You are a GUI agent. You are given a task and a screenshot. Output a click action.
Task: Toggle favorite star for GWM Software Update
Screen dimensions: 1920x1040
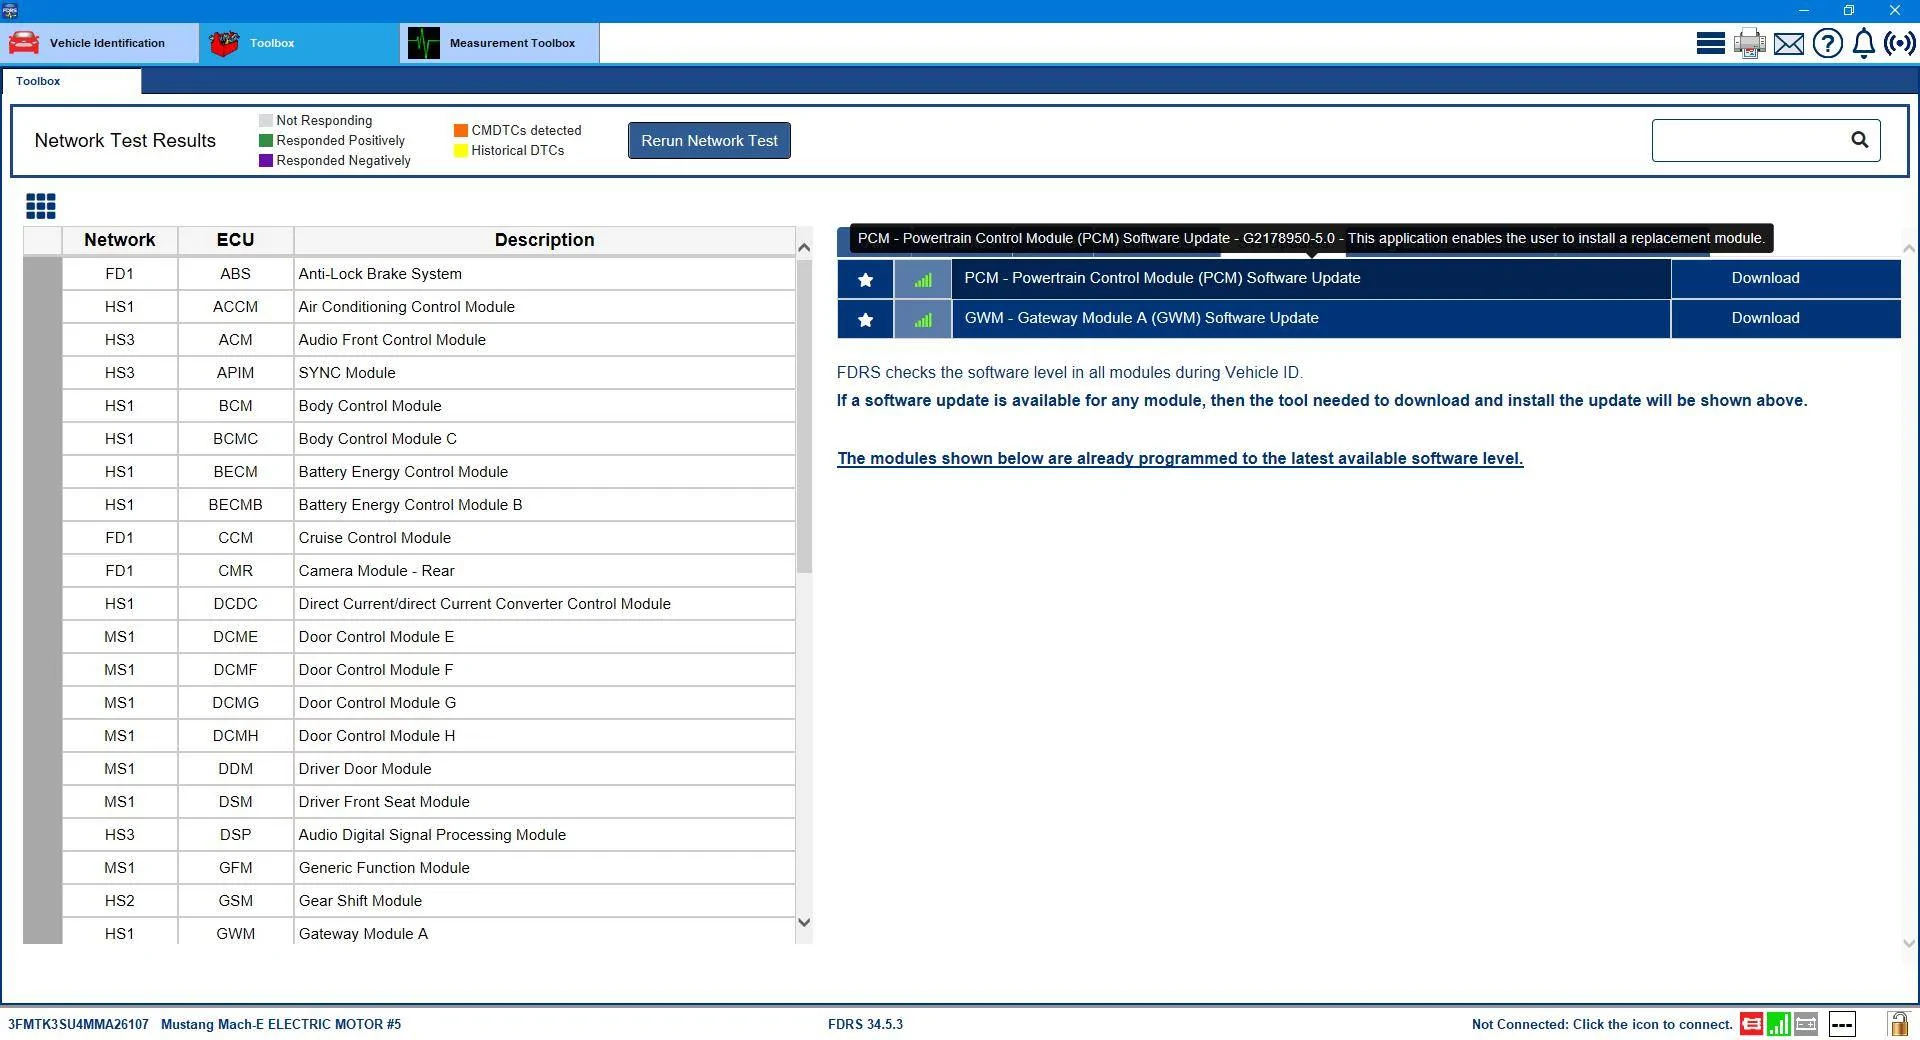click(x=865, y=319)
